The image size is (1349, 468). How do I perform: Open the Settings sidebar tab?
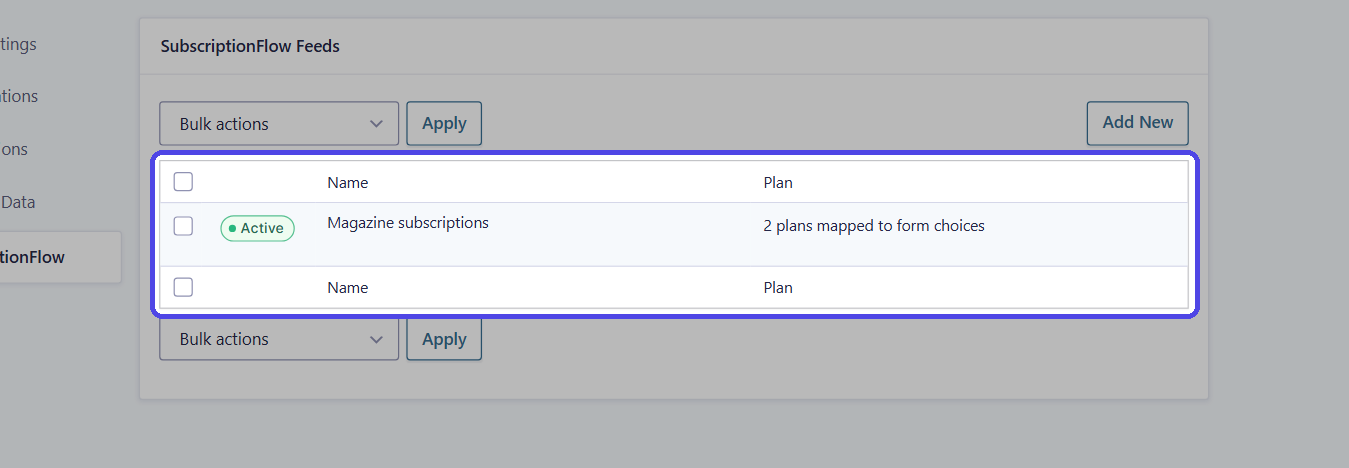pos(18,44)
